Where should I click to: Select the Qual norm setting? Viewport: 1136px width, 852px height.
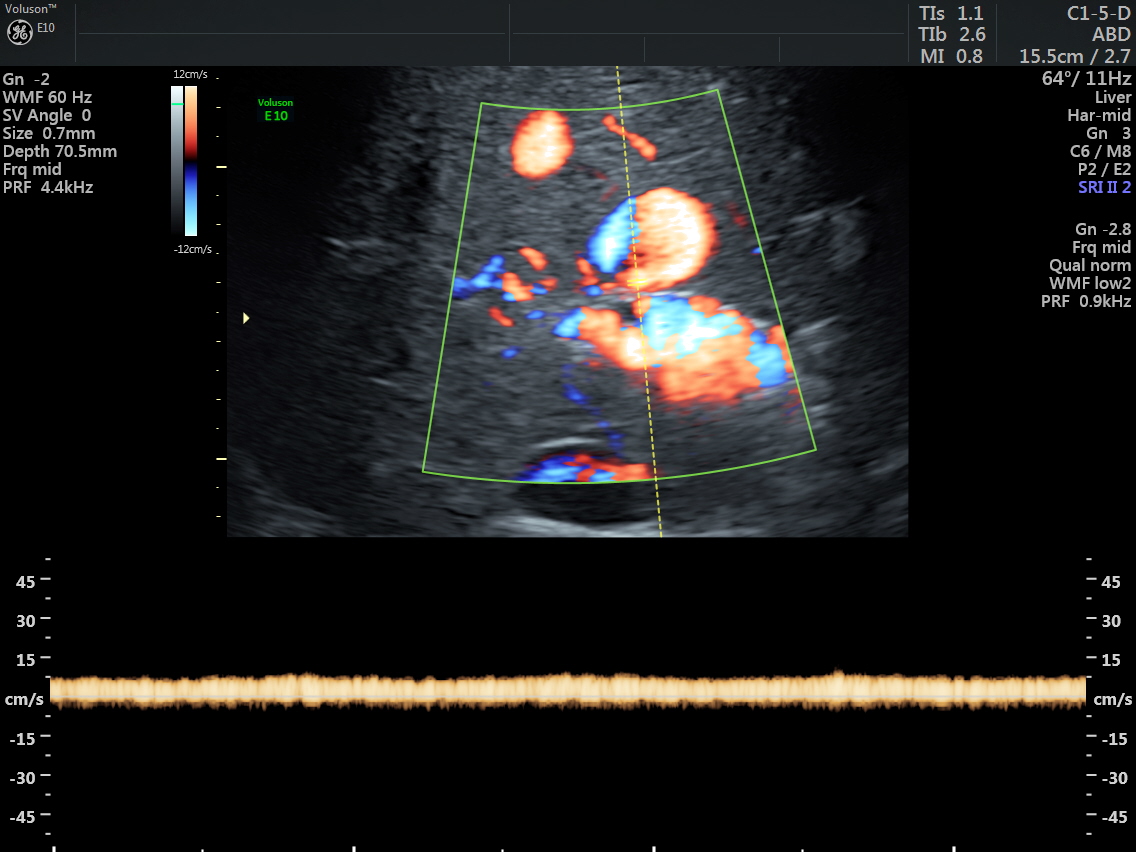[x=1090, y=265]
